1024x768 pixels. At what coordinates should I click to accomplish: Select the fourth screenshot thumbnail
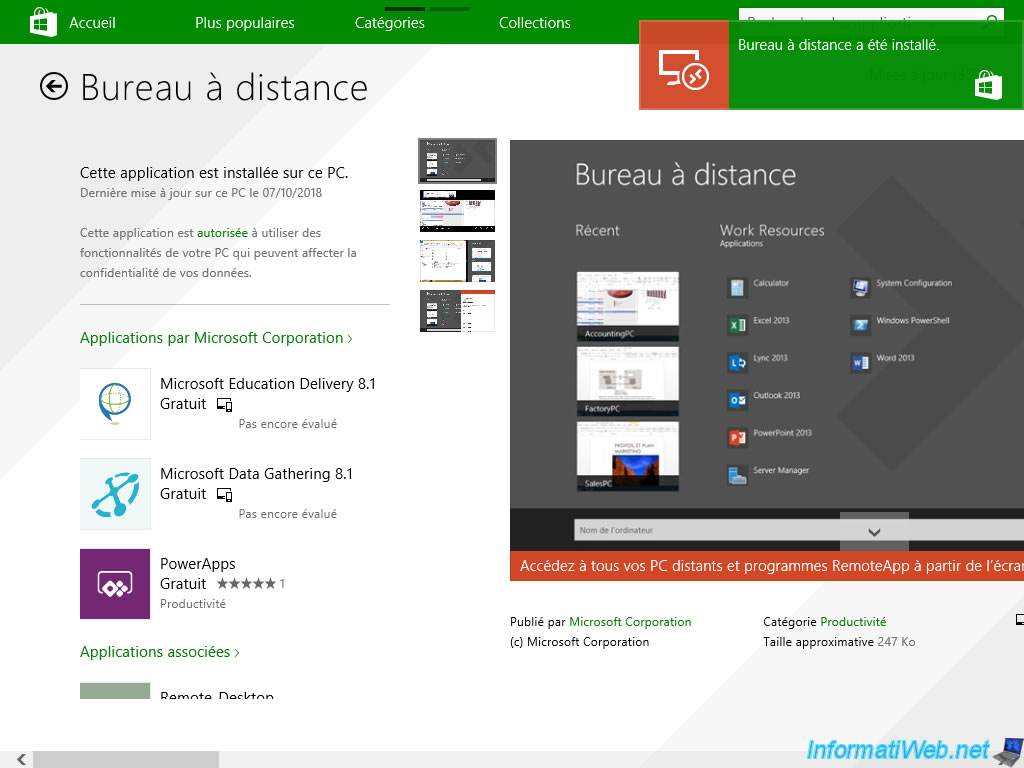pyautogui.click(x=457, y=311)
